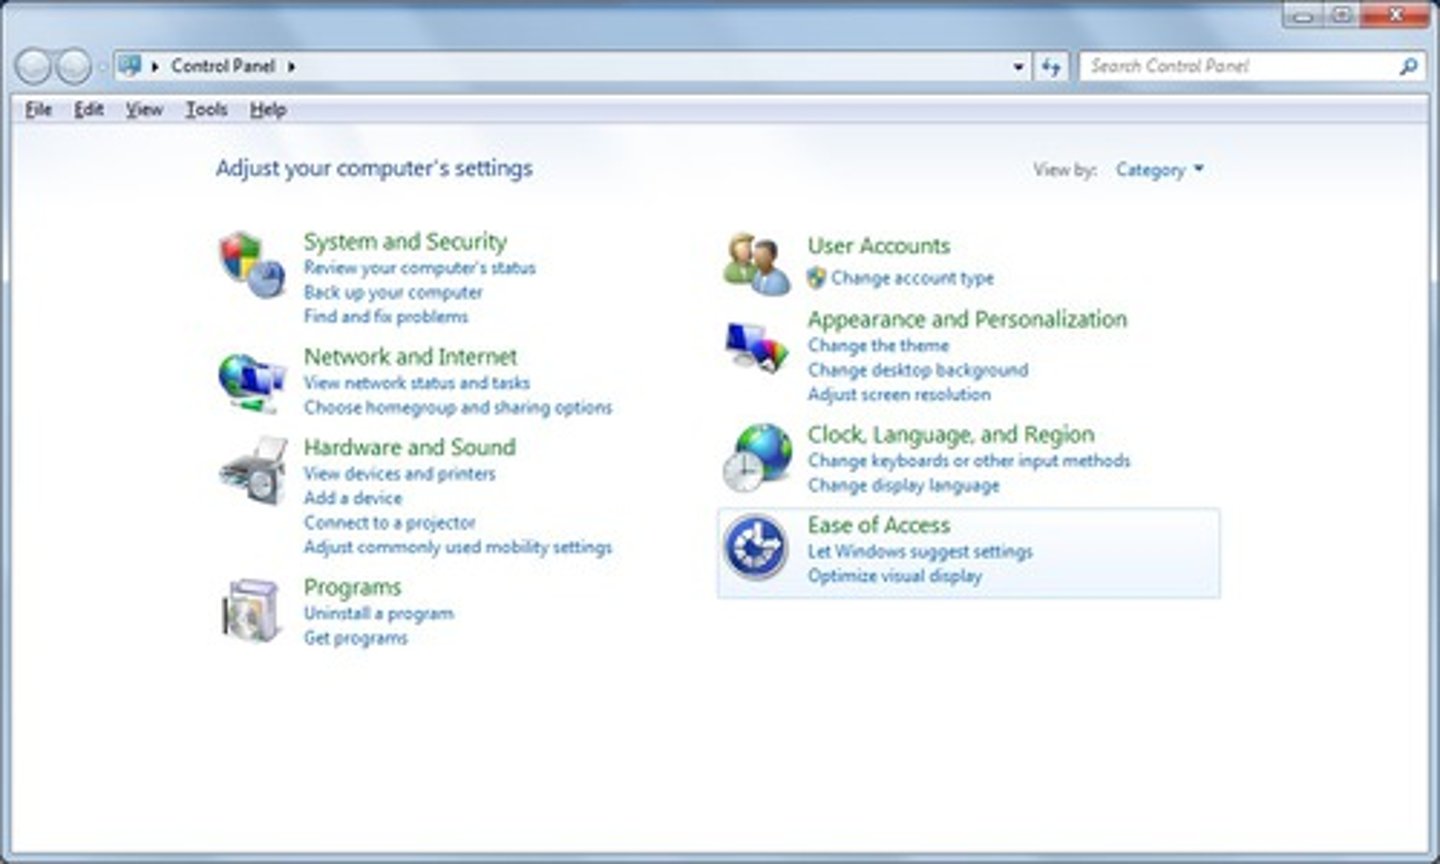
Task: Expand the View by Category dropdown
Action: click(x=1159, y=170)
